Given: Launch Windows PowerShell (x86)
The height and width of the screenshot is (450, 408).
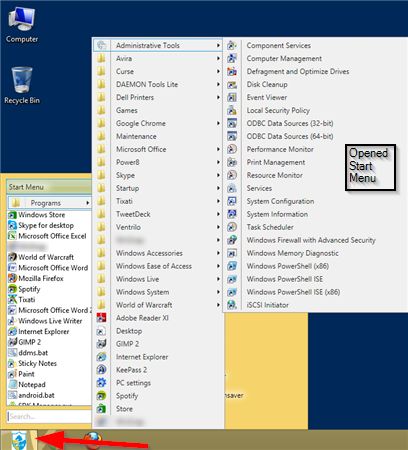Looking at the screenshot, I should [288, 266].
